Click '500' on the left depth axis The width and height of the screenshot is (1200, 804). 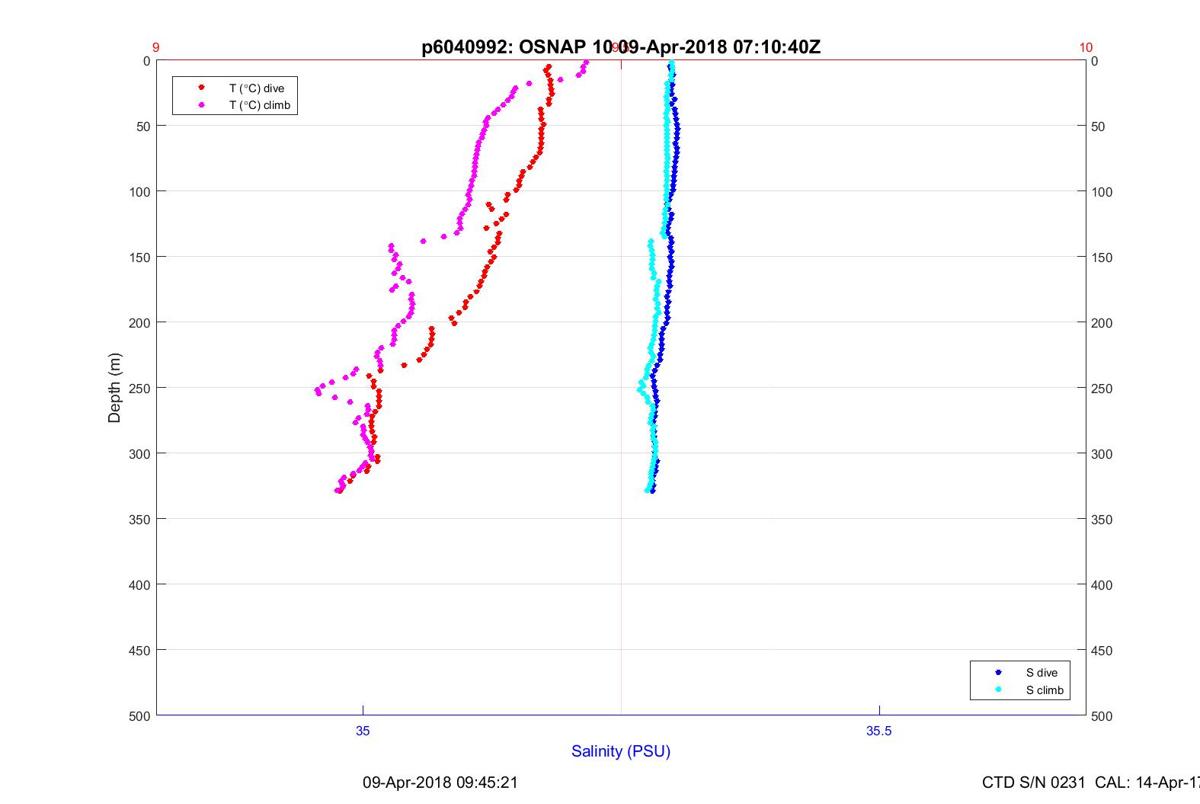point(139,716)
